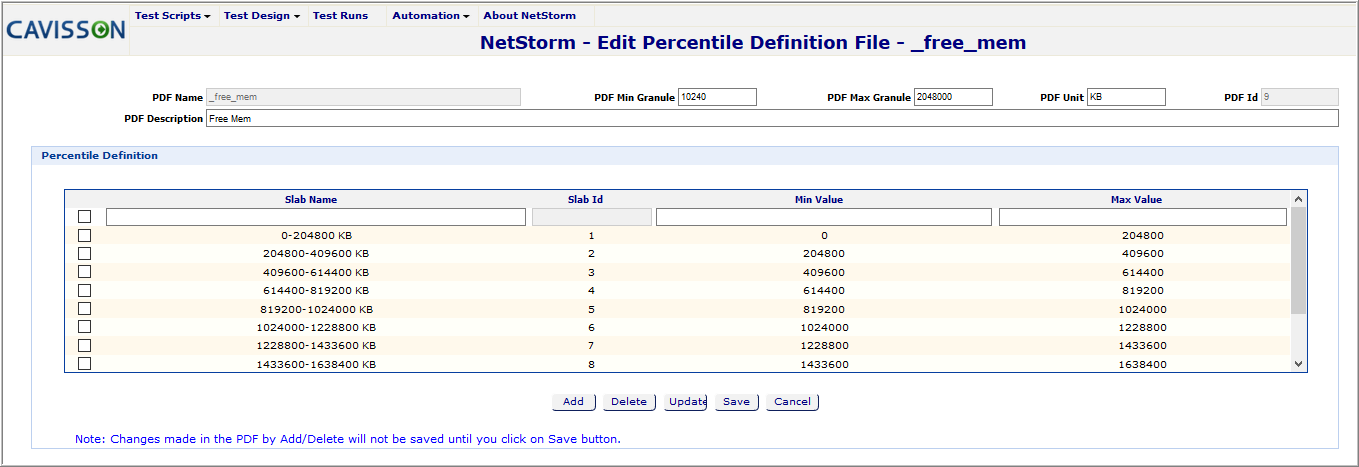The width and height of the screenshot is (1359, 467).
Task: Select checkbox for 0-204800 KB slab
Action: [x=84, y=235]
